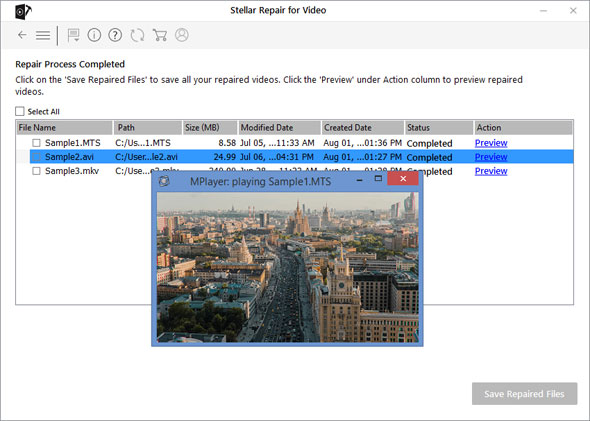Sort by Path column header
The height and width of the screenshot is (421, 590).
(148, 128)
